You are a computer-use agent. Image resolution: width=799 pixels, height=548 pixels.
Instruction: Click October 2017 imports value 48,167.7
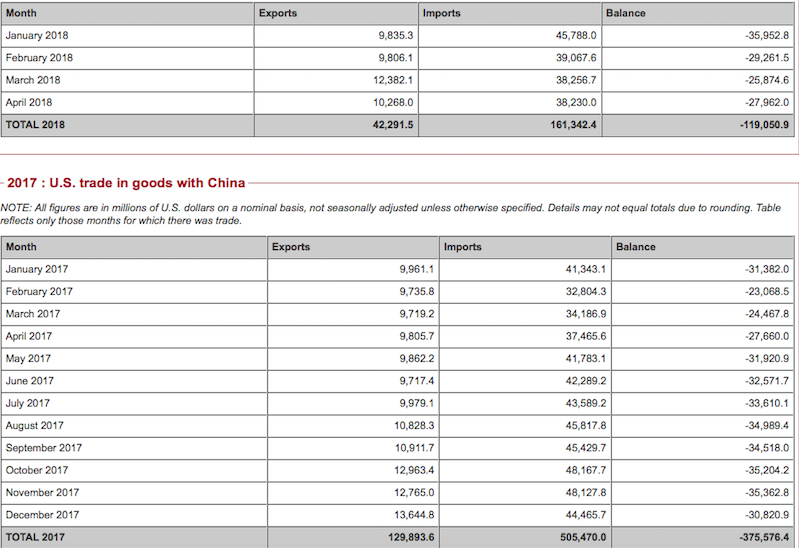click(586, 471)
